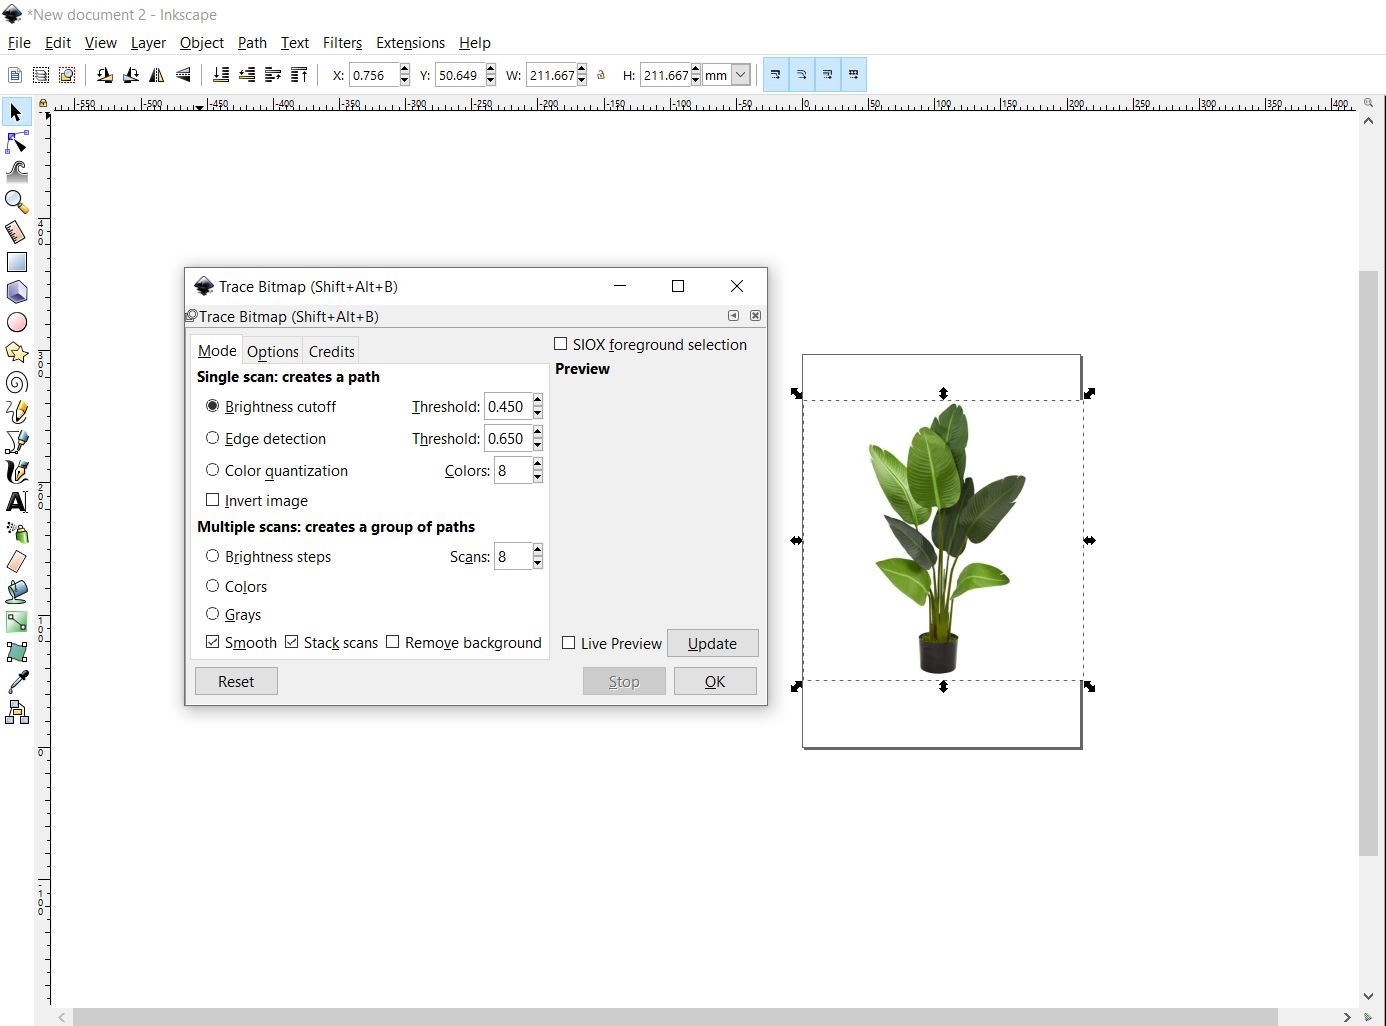Open the Path menu

click(x=252, y=43)
